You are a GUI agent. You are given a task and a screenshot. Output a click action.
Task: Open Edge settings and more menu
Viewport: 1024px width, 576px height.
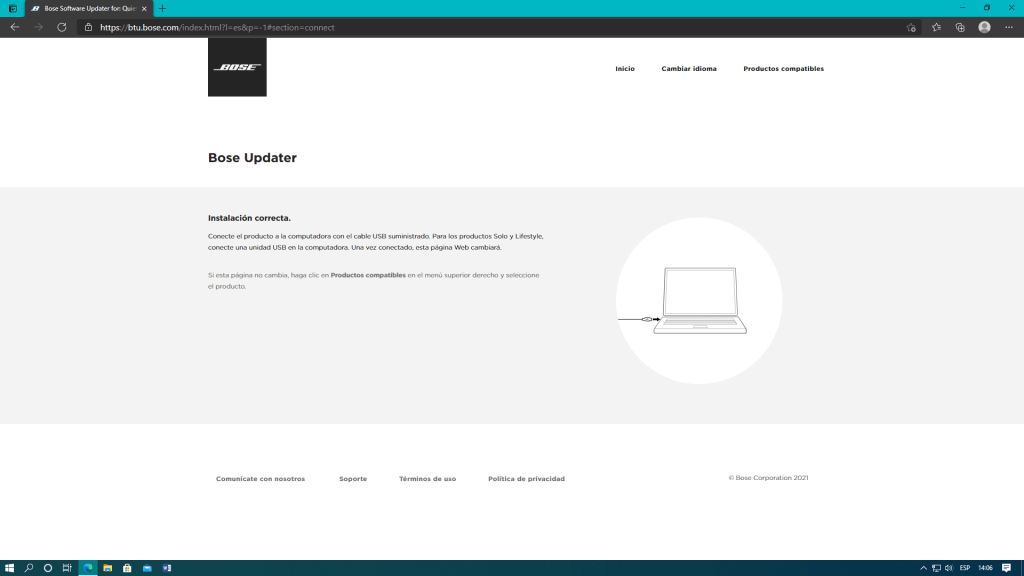click(1009, 27)
